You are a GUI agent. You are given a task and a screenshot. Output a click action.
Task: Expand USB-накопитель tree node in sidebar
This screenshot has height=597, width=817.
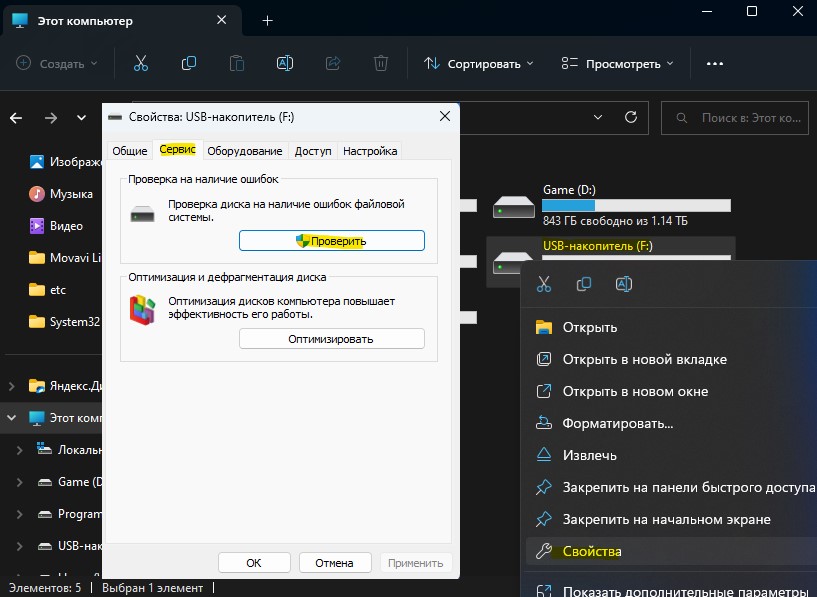19,546
